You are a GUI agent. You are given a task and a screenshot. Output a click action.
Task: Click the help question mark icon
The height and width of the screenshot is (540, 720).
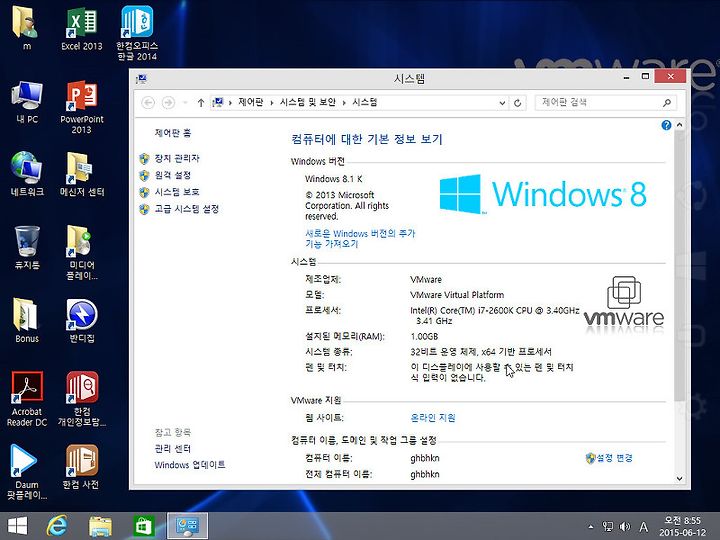666,125
